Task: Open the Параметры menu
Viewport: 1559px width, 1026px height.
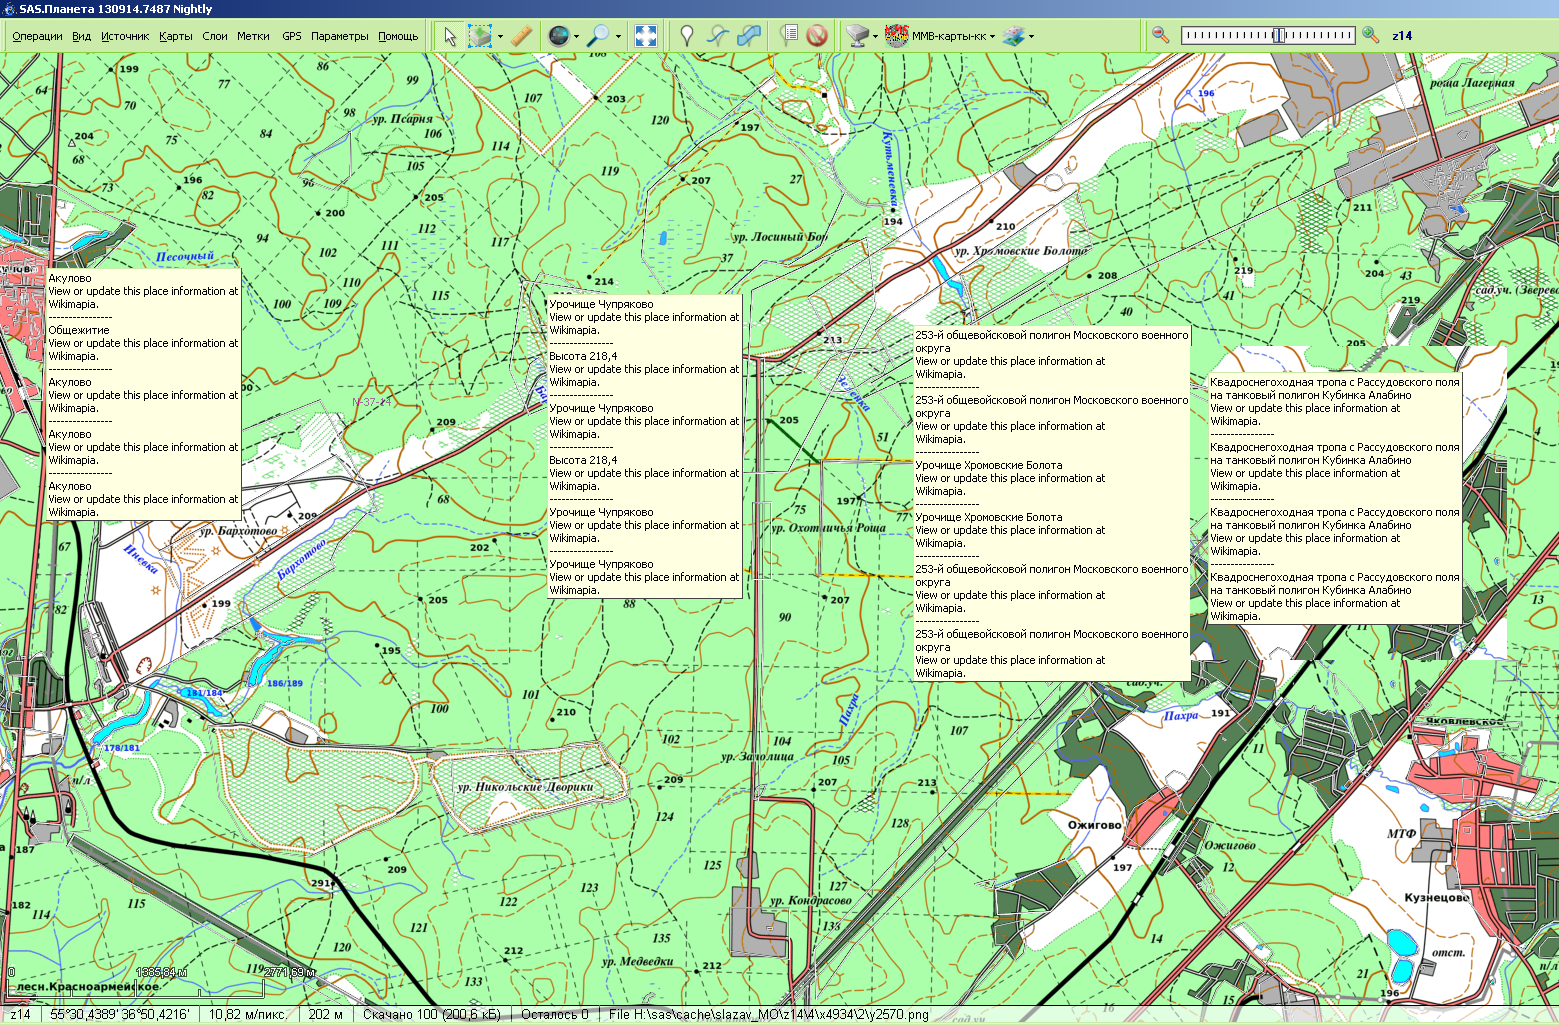Action: (x=339, y=36)
